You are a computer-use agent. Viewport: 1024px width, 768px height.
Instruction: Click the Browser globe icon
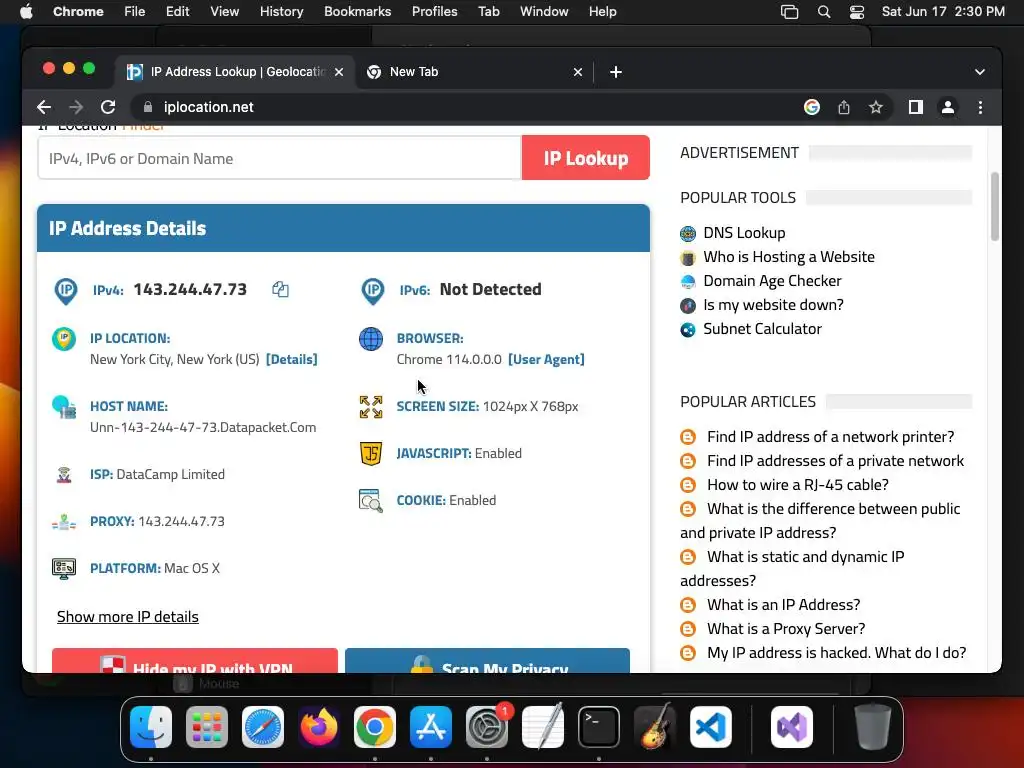click(371, 339)
